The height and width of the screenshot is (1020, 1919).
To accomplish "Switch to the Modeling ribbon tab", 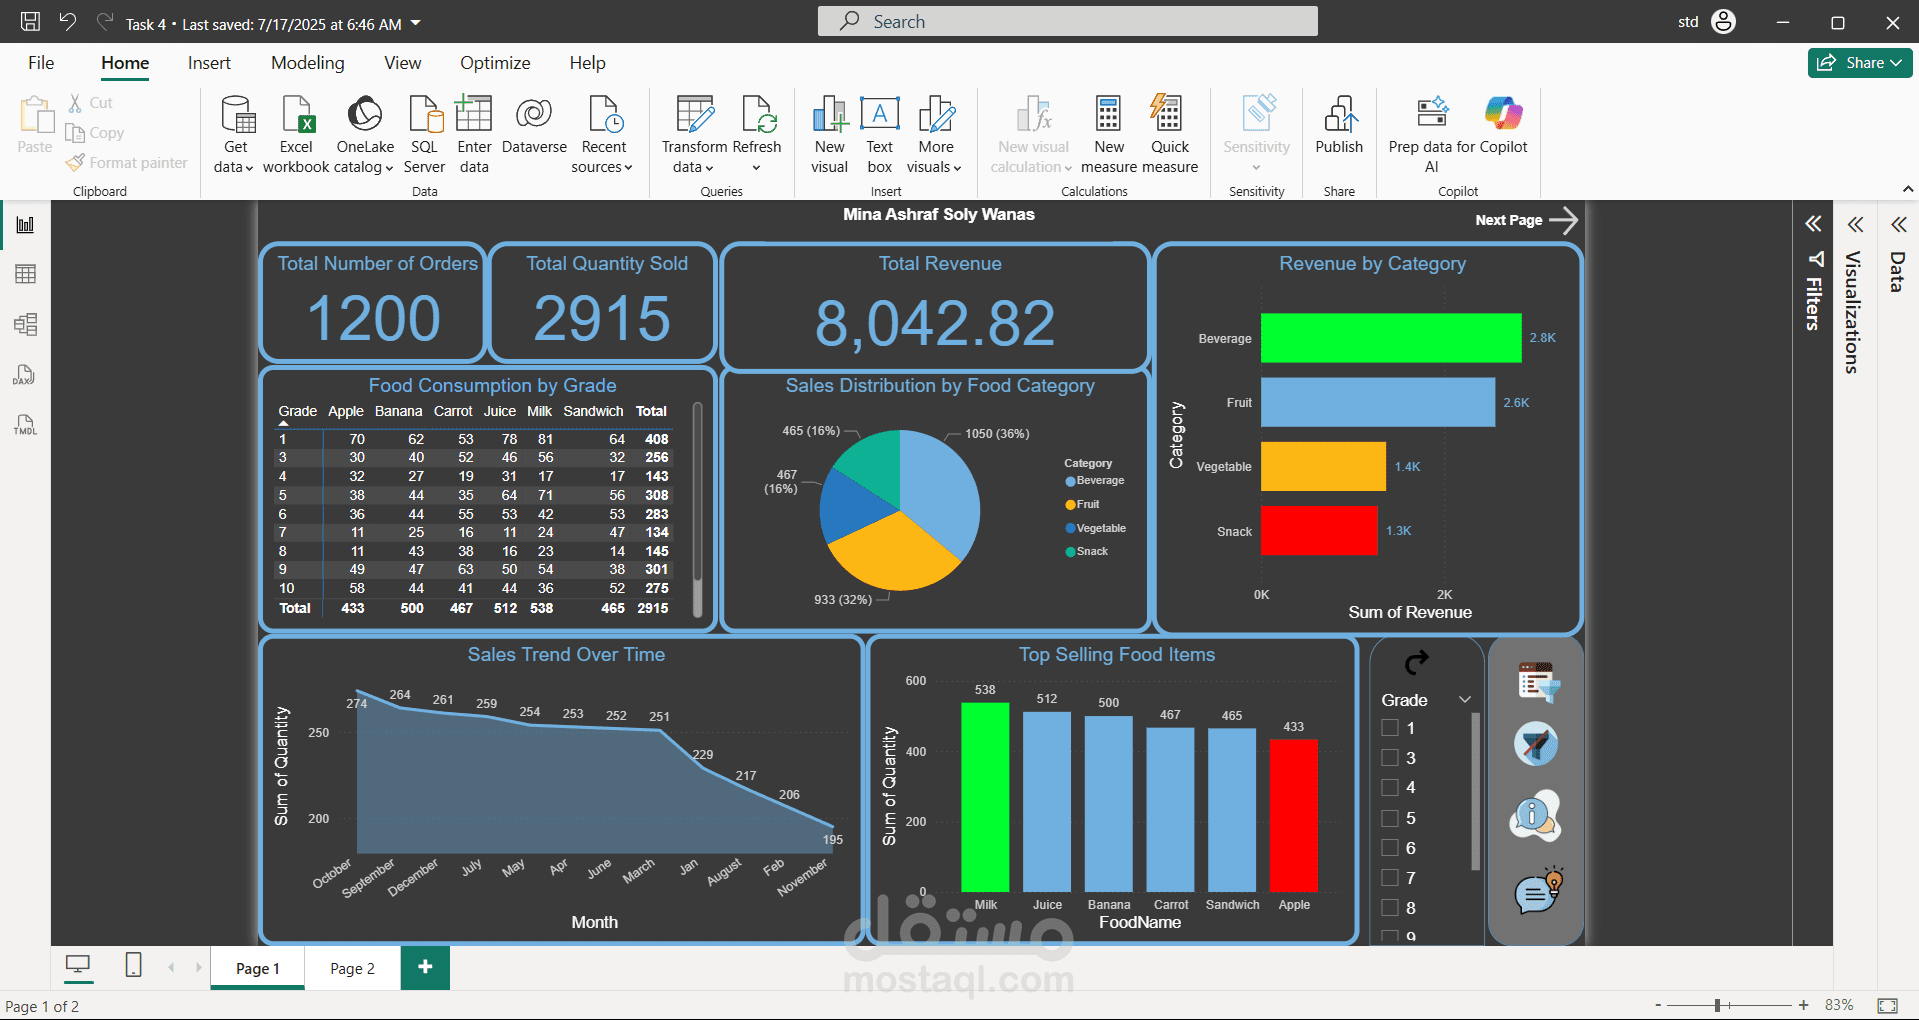I will coord(307,62).
